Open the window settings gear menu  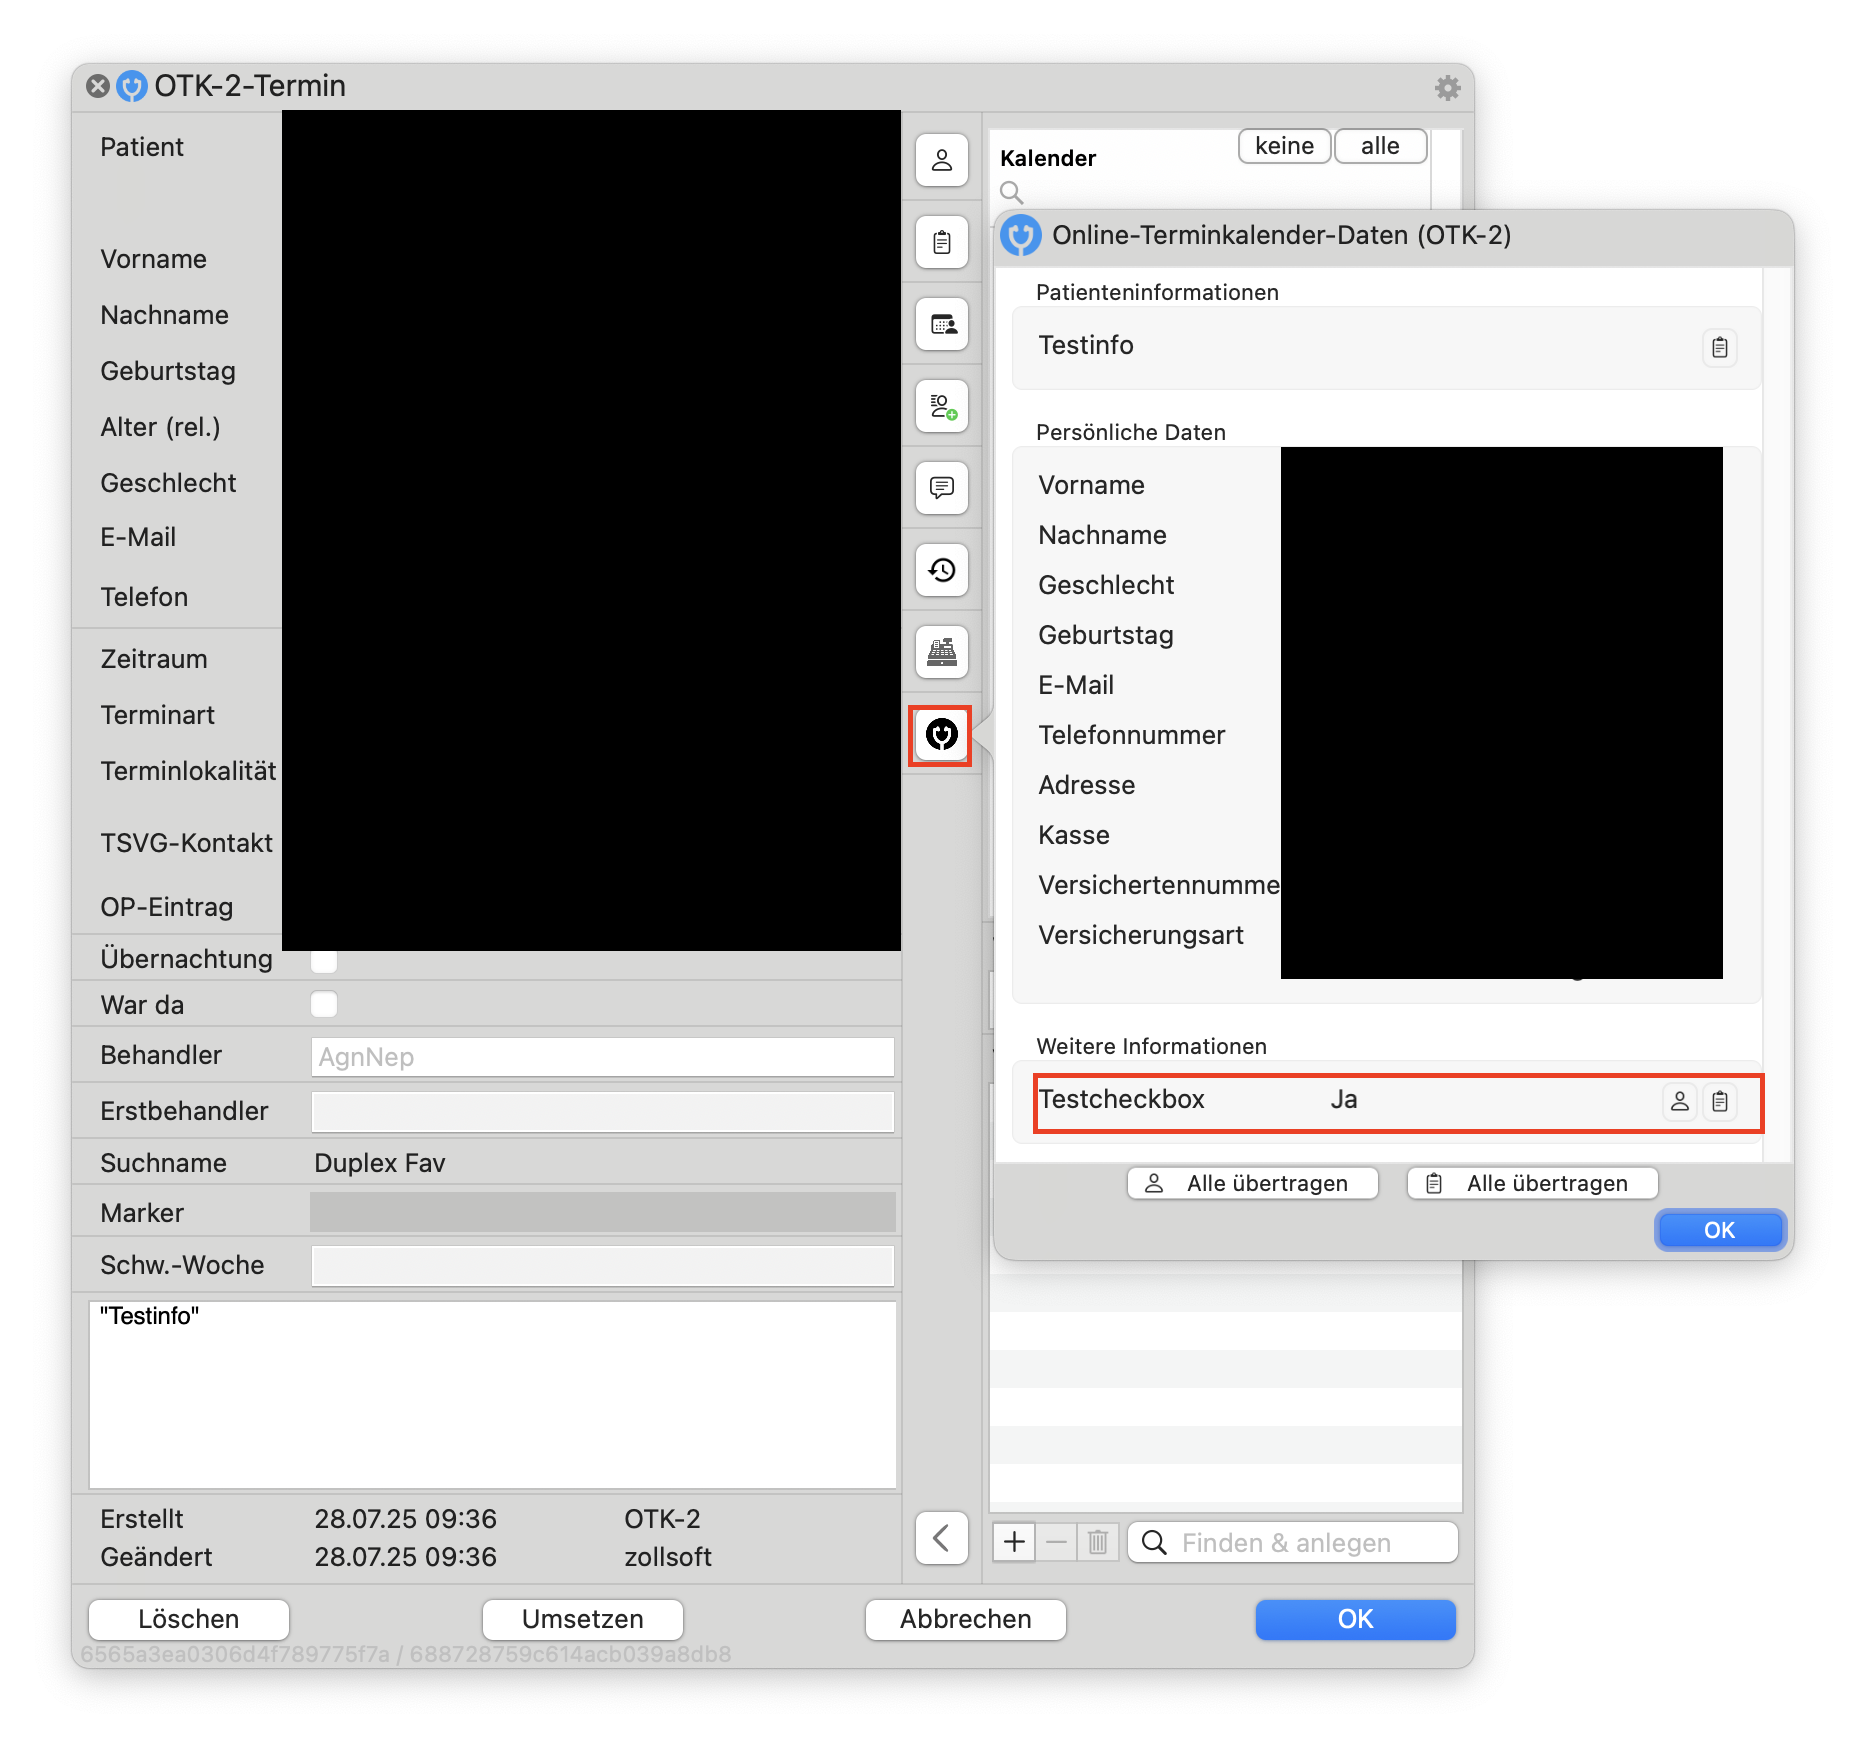[1447, 88]
